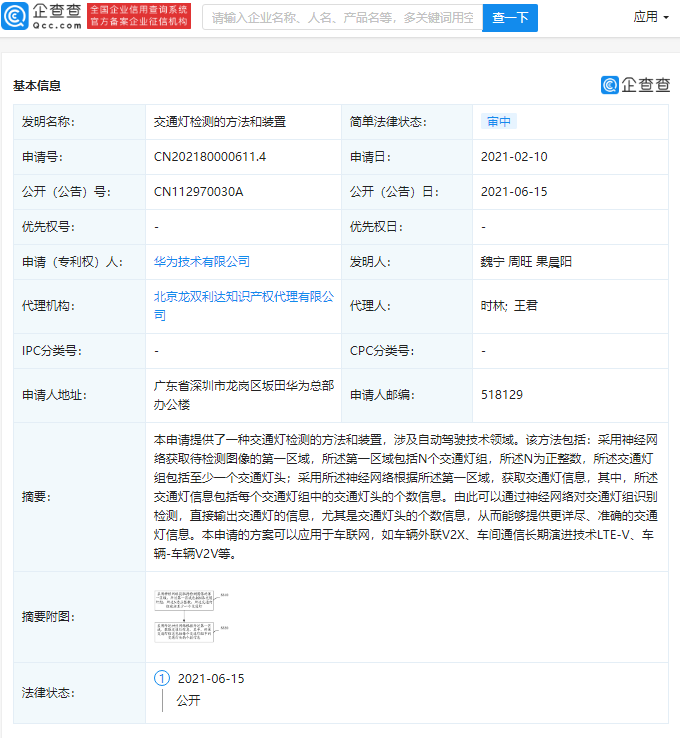Click the 公开 entry under 法律状态
This screenshot has height=738, width=680.
pos(188,701)
